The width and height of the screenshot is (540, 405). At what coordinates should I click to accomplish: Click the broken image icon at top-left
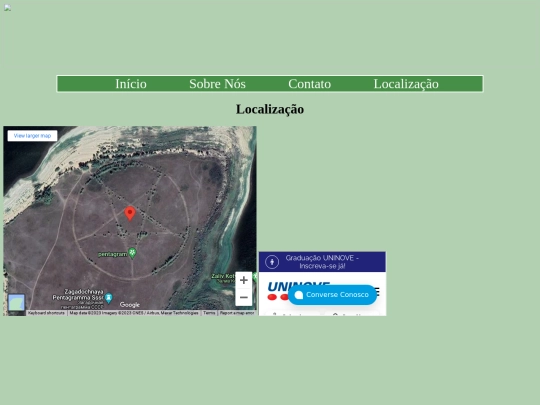pyautogui.click(x=7, y=8)
